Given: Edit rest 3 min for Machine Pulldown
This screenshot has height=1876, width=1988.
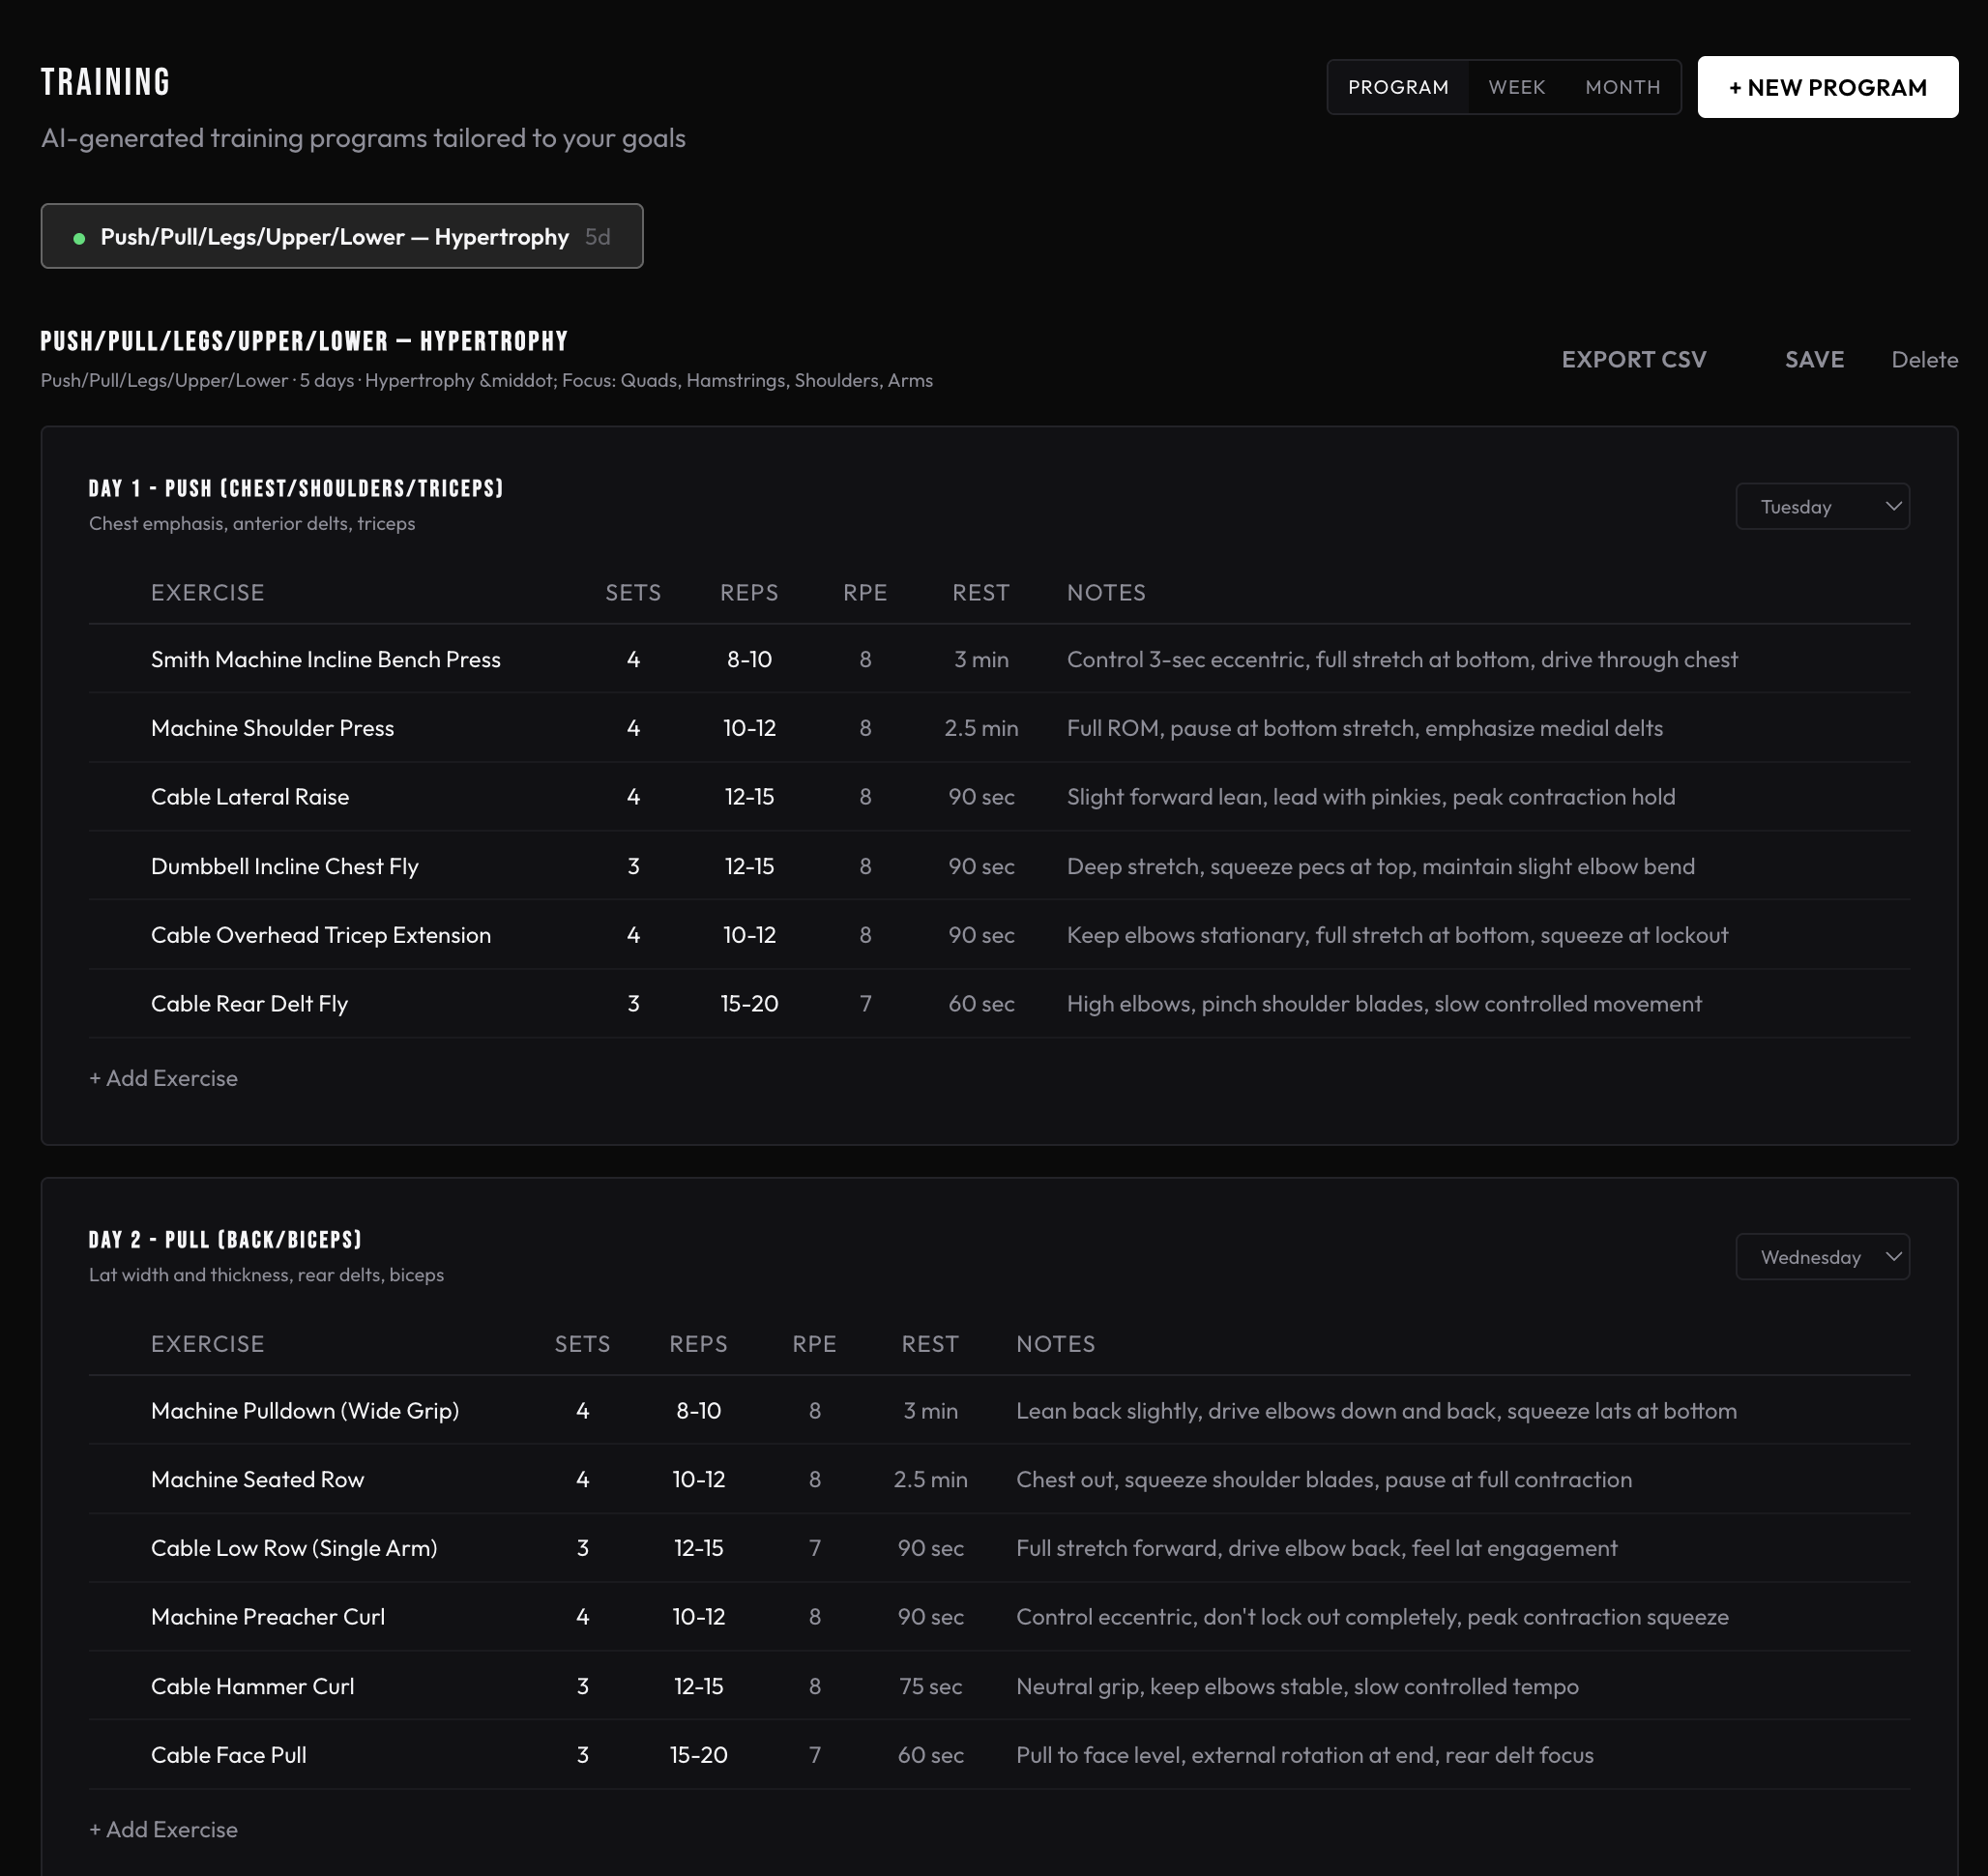Looking at the screenshot, I should (930, 1410).
